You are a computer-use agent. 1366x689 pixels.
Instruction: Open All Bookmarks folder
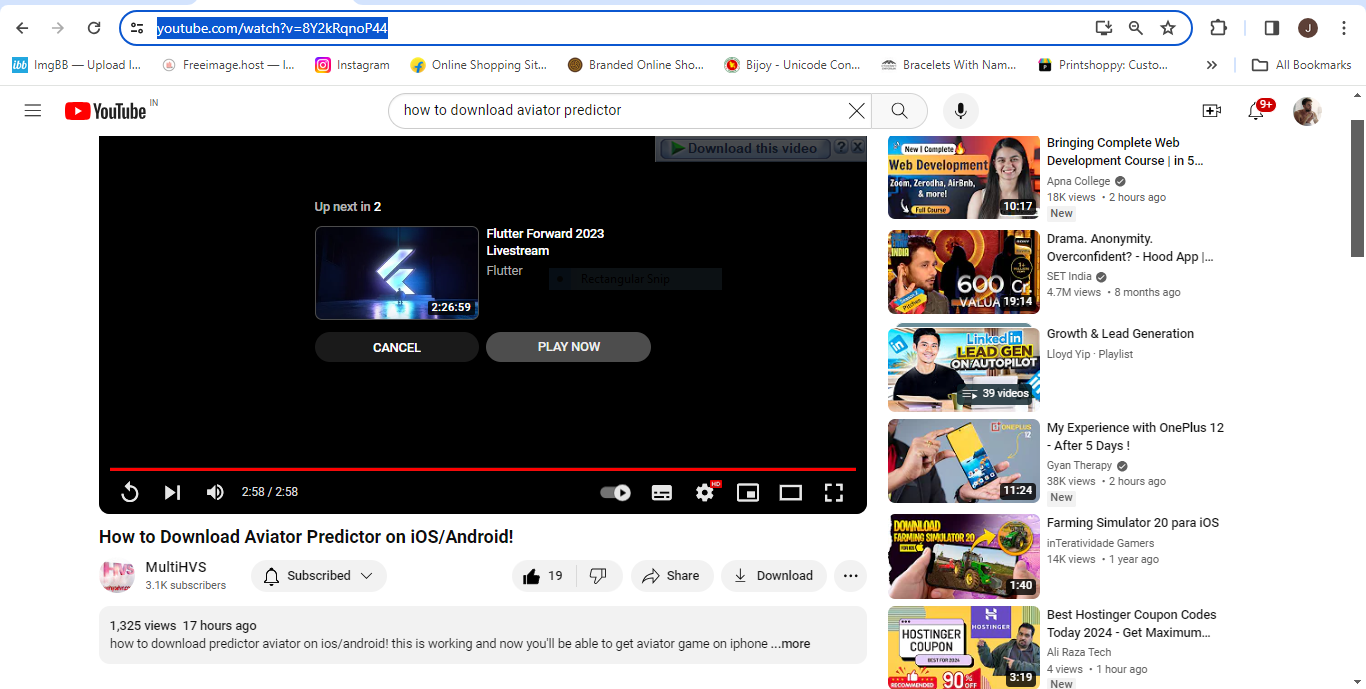point(1303,65)
